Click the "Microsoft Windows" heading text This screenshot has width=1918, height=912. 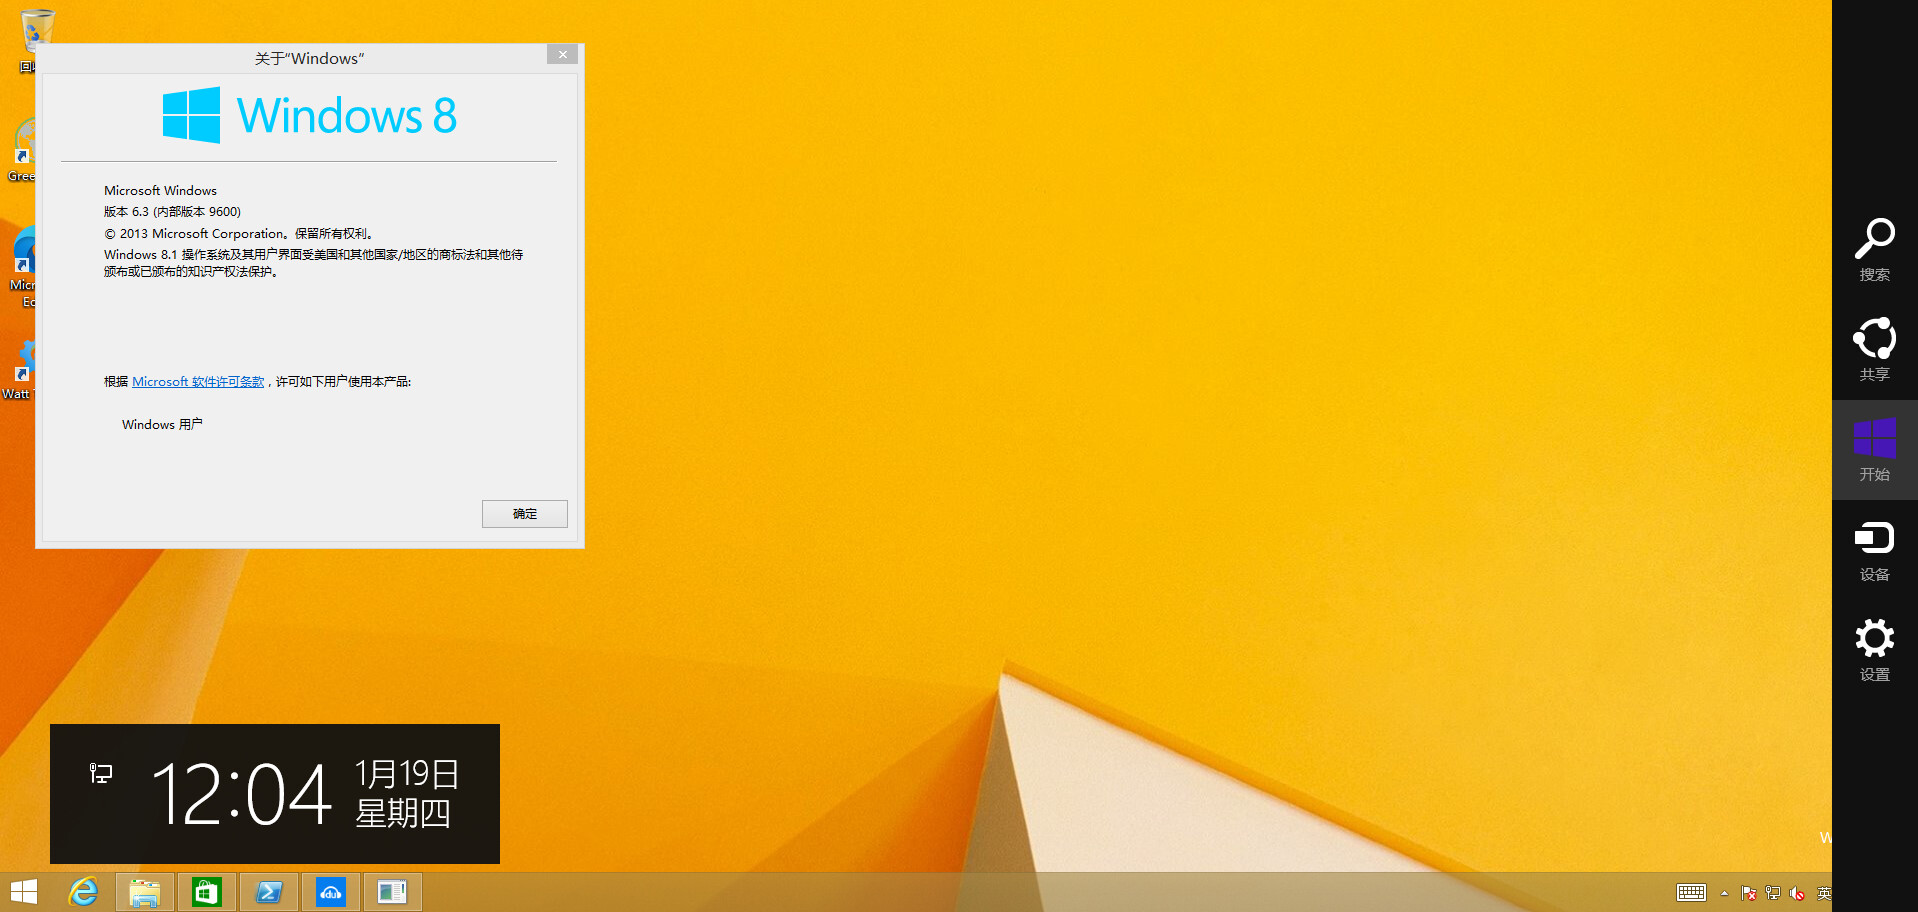(160, 191)
